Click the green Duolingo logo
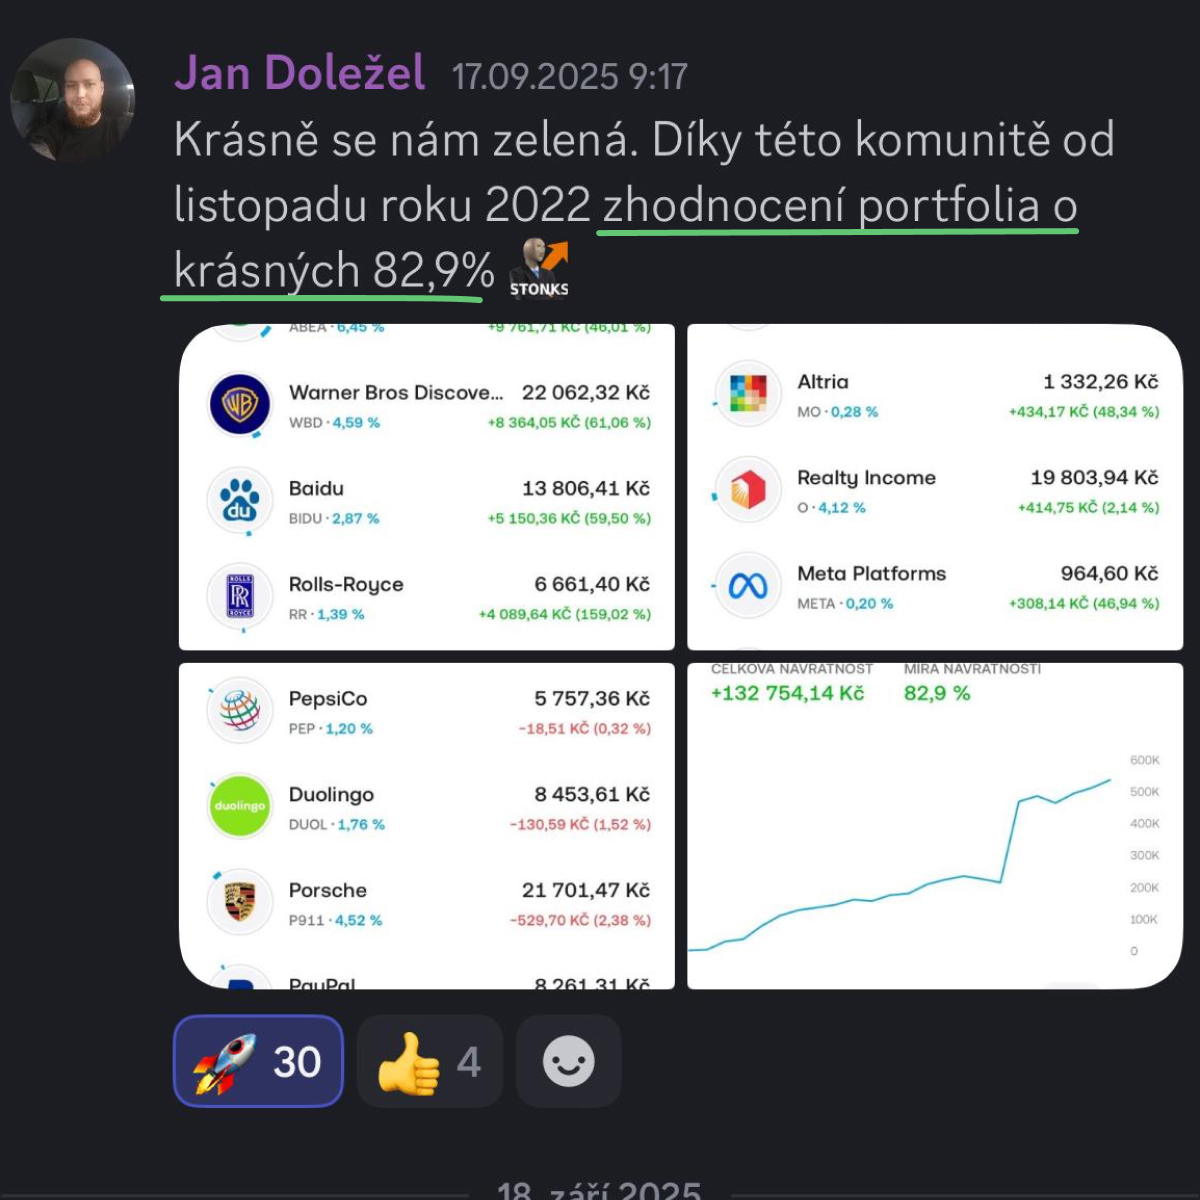The width and height of the screenshot is (1200, 1200). 240,806
